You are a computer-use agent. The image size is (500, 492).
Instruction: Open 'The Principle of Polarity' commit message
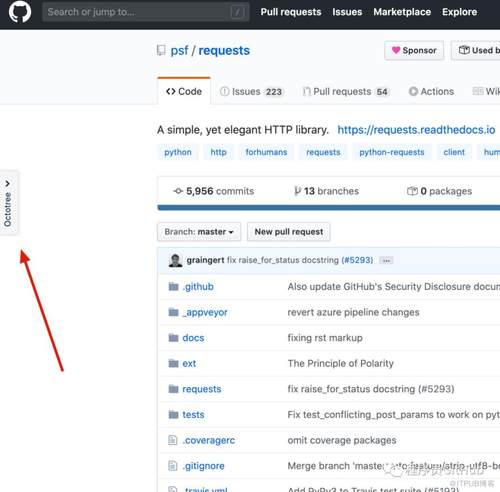click(341, 363)
